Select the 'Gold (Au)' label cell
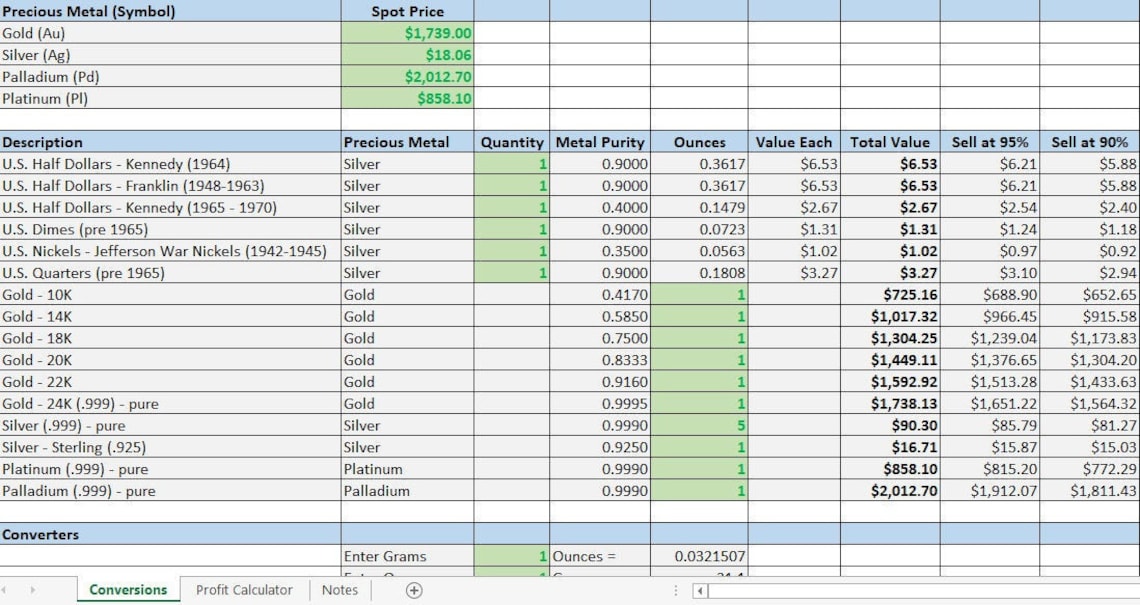Image resolution: width=1140 pixels, height=605 pixels. (170, 33)
